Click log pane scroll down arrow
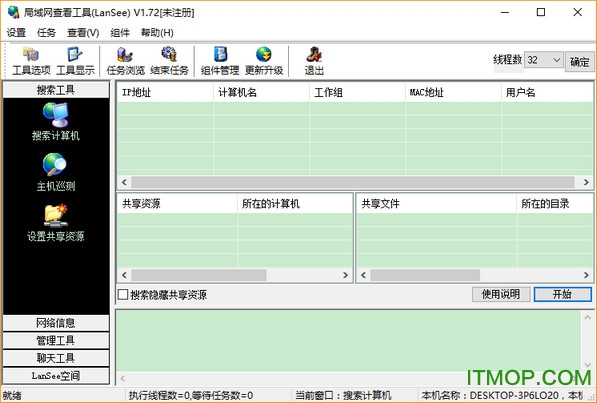This screenshot has height=403, width=597. click(x=587, y=365)
